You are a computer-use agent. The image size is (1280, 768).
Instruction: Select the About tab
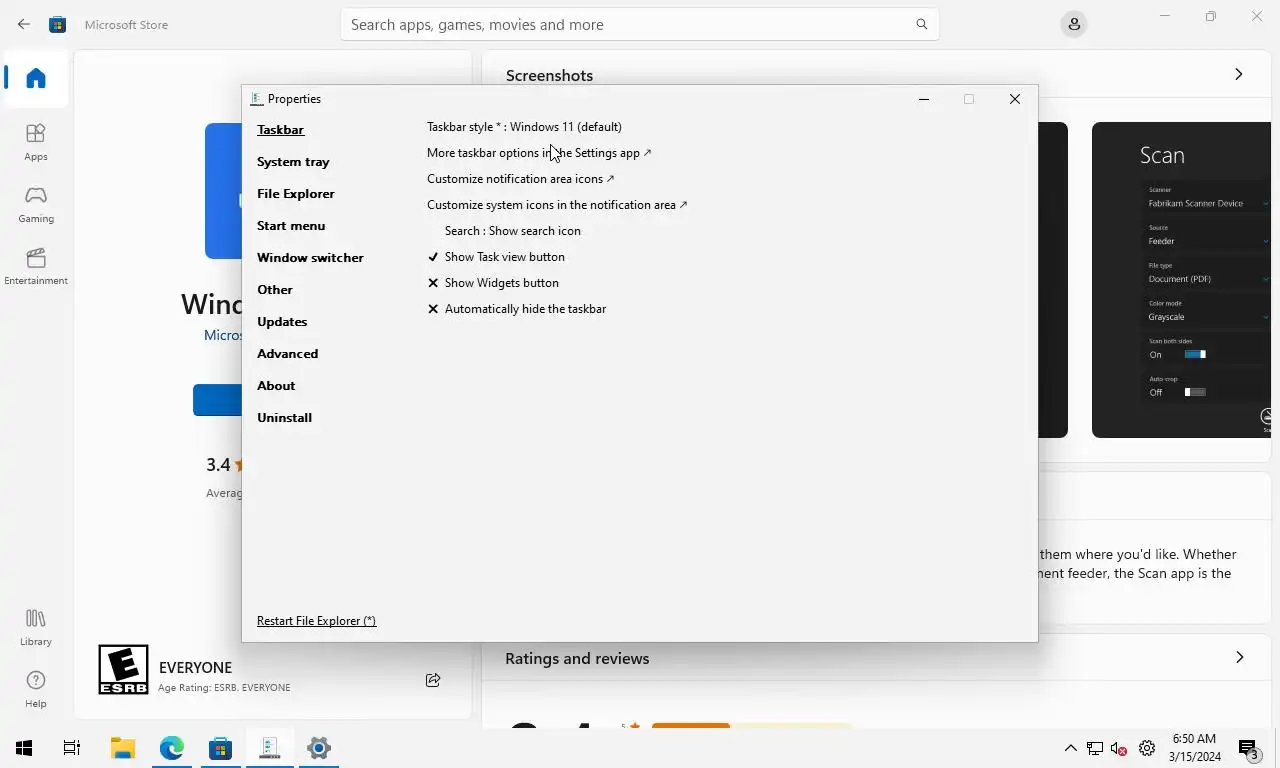tap(276, 386)
